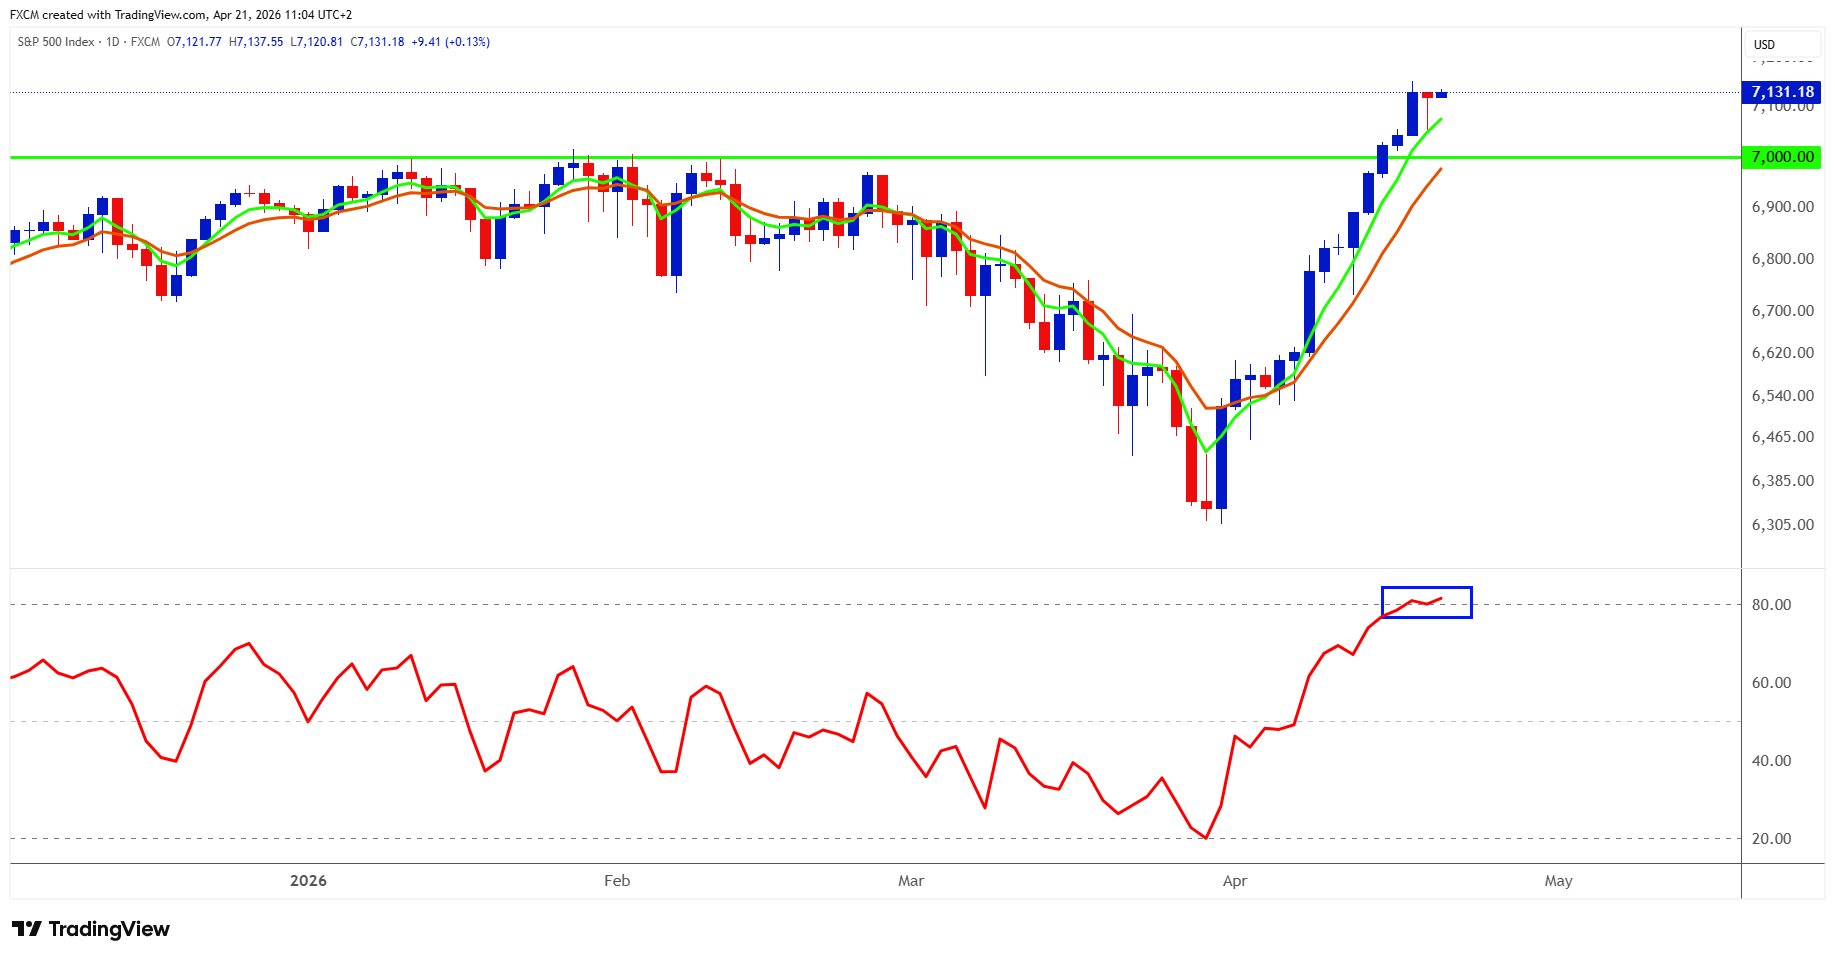Click the 80.00 level on RSI scale
The height and width of the screenshot is (959, 1835).
[x=1771, y=605]
